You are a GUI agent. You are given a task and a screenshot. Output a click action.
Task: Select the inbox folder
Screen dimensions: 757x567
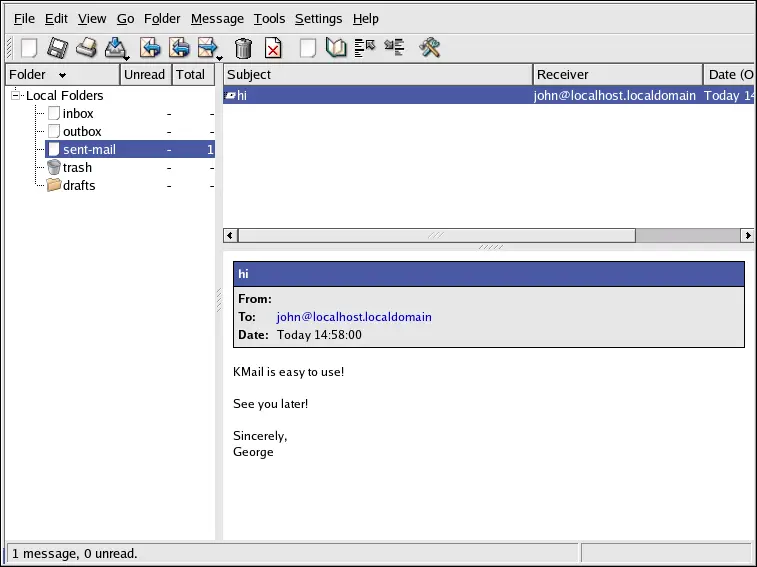78,114
